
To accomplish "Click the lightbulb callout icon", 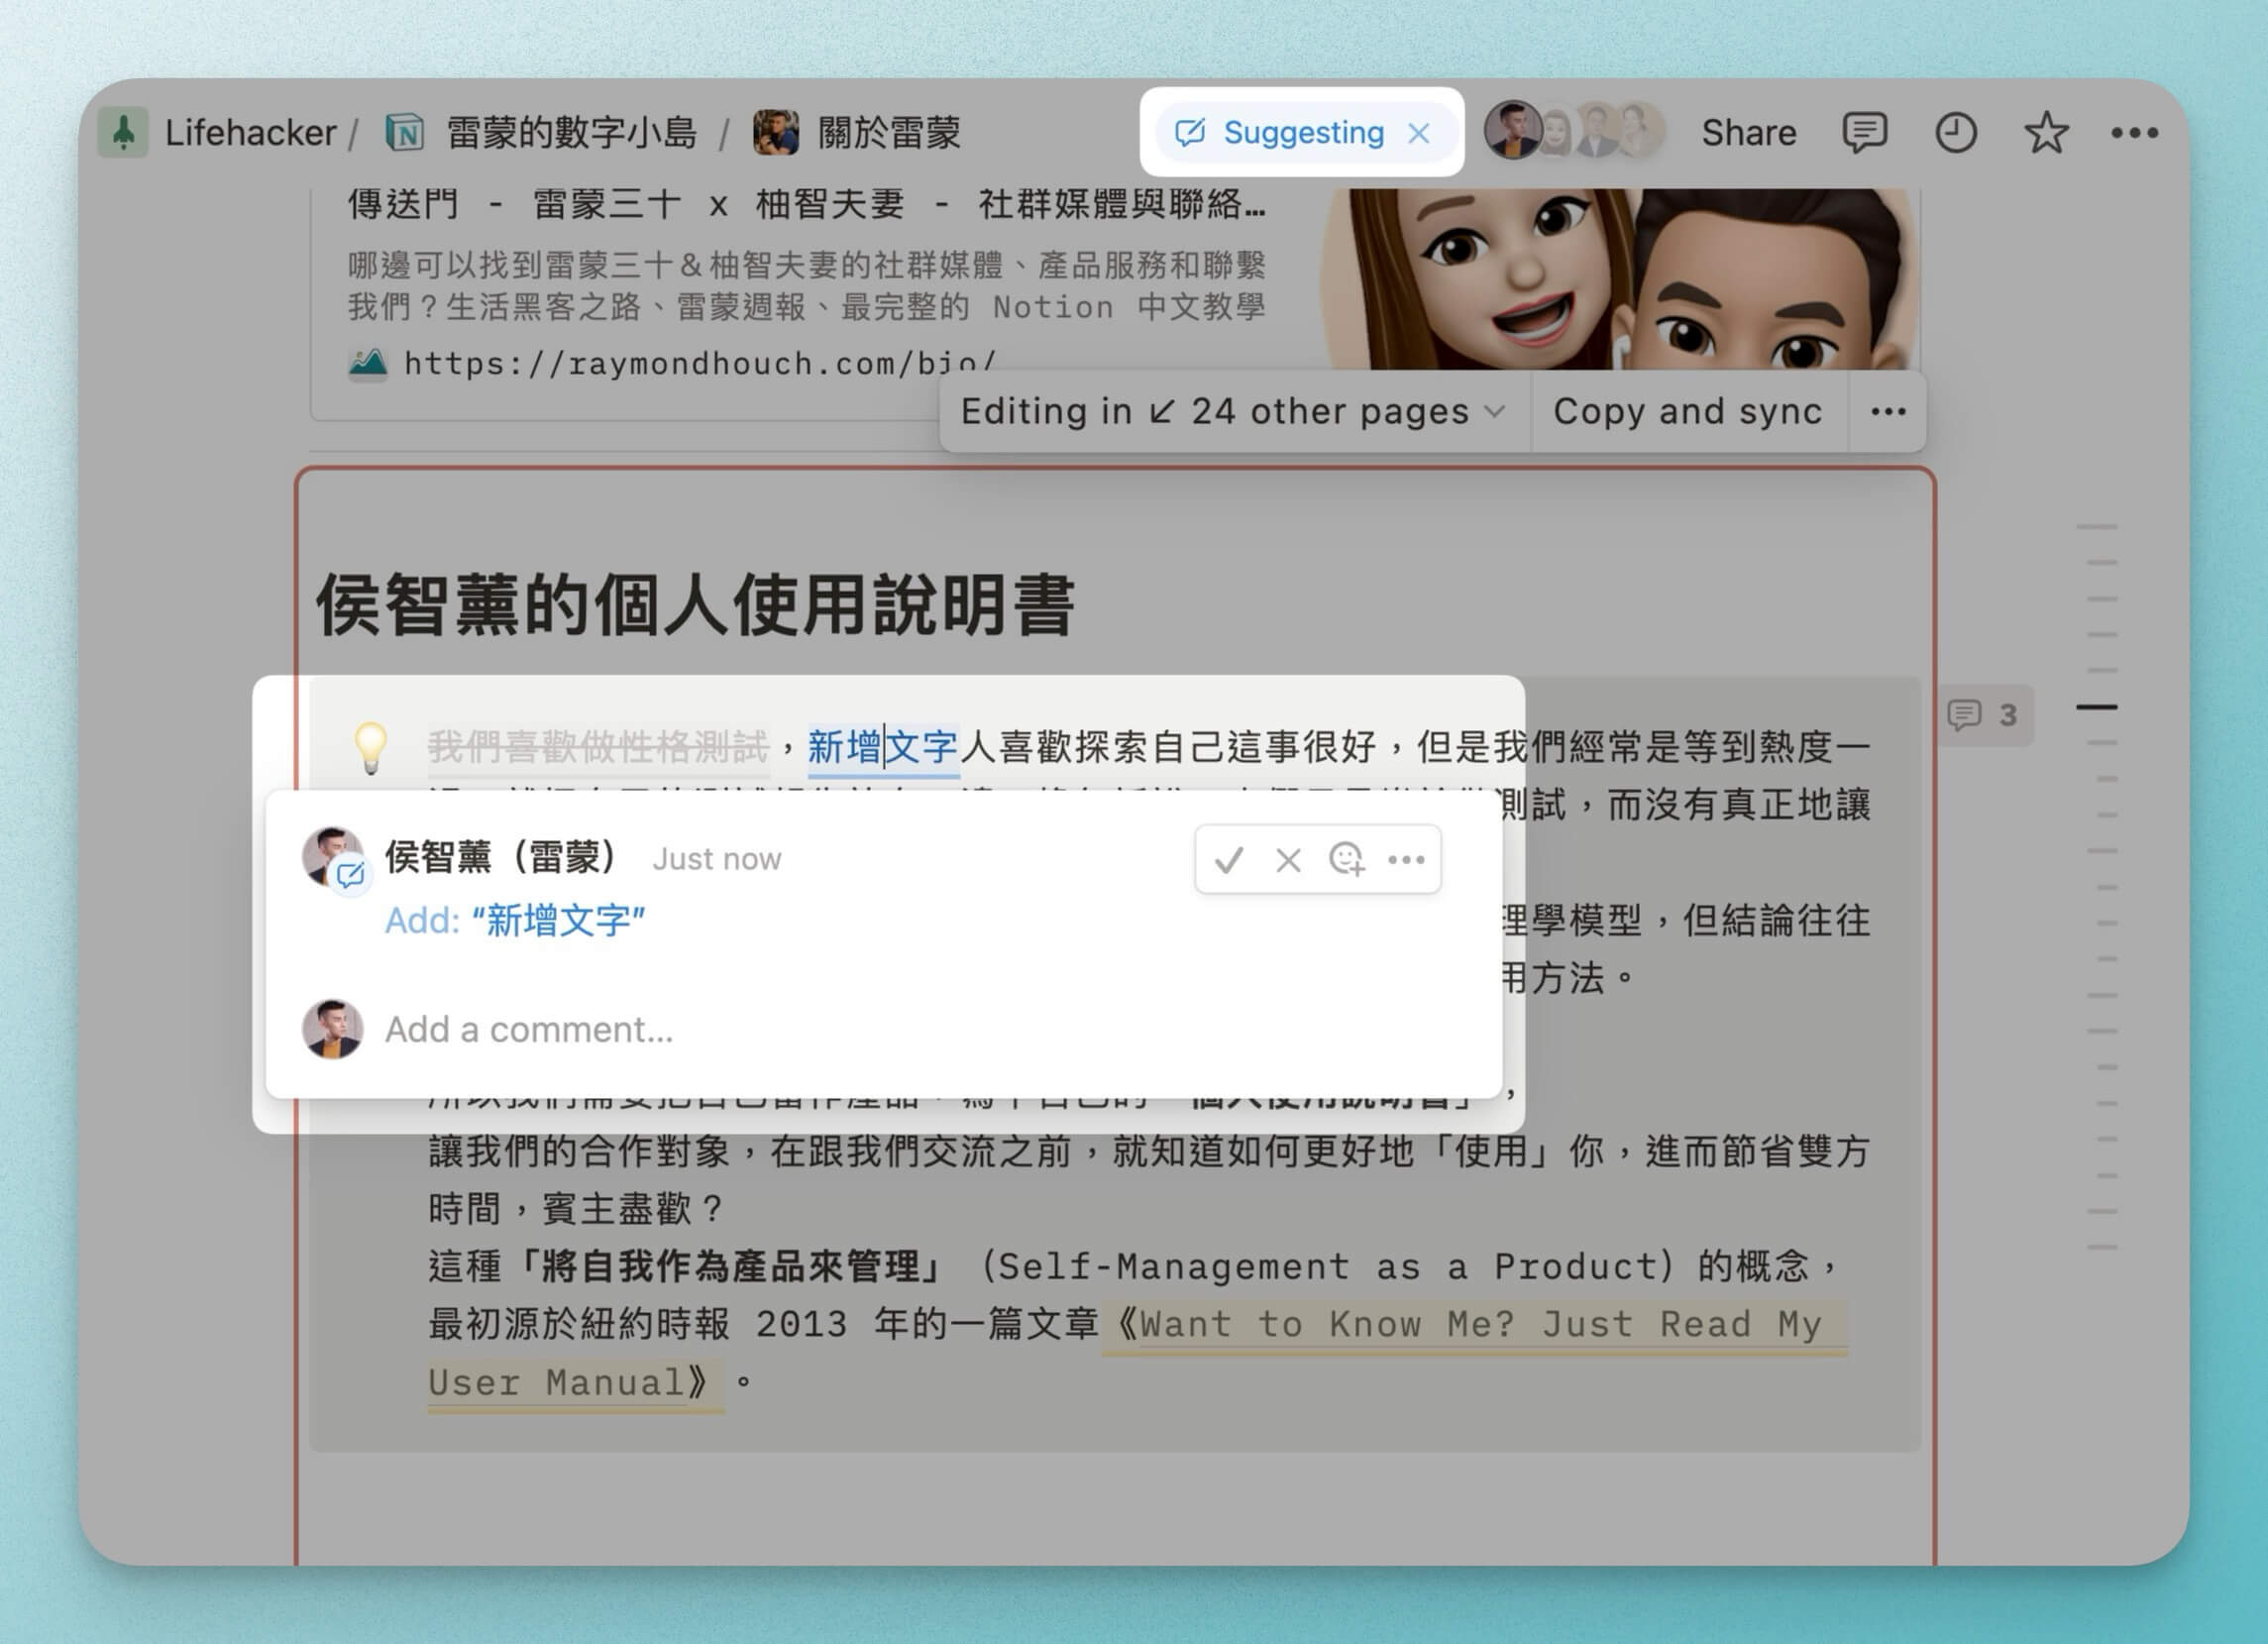I will pyautogui.click(x=370, y=747).
